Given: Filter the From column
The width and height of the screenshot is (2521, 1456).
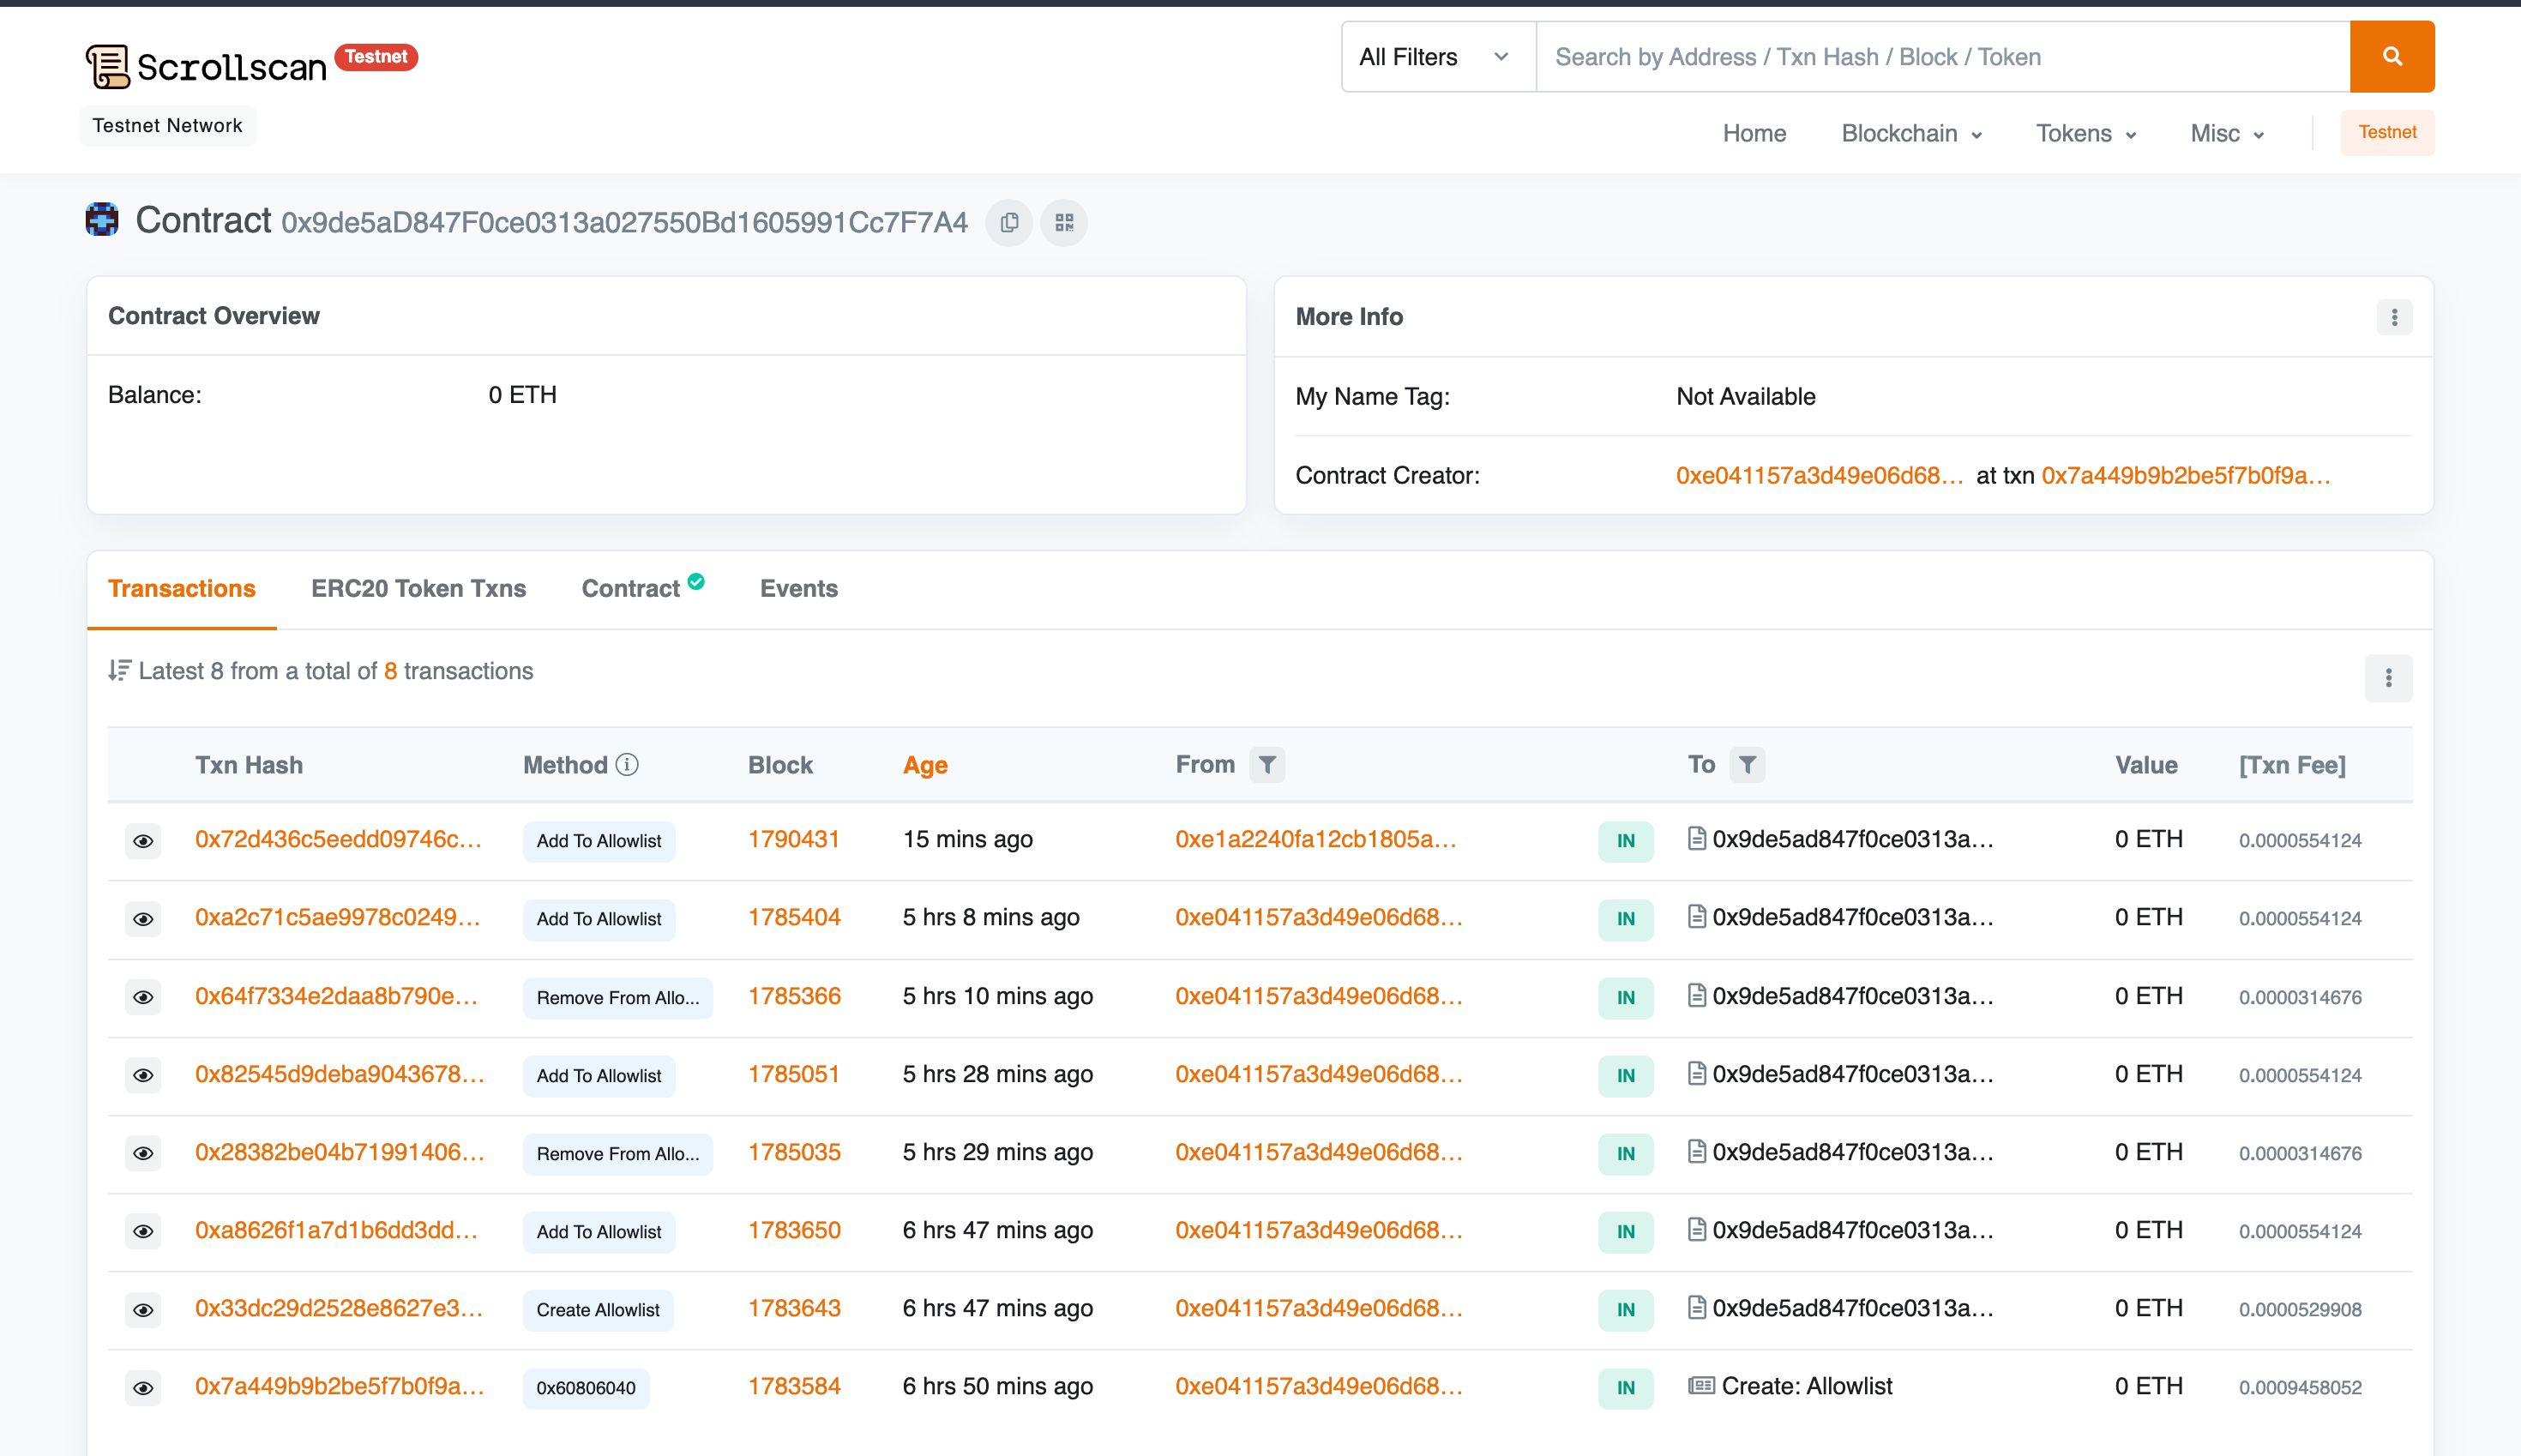Looking at the screenshot, I should pyautogui.click(x=1267, y=765).
